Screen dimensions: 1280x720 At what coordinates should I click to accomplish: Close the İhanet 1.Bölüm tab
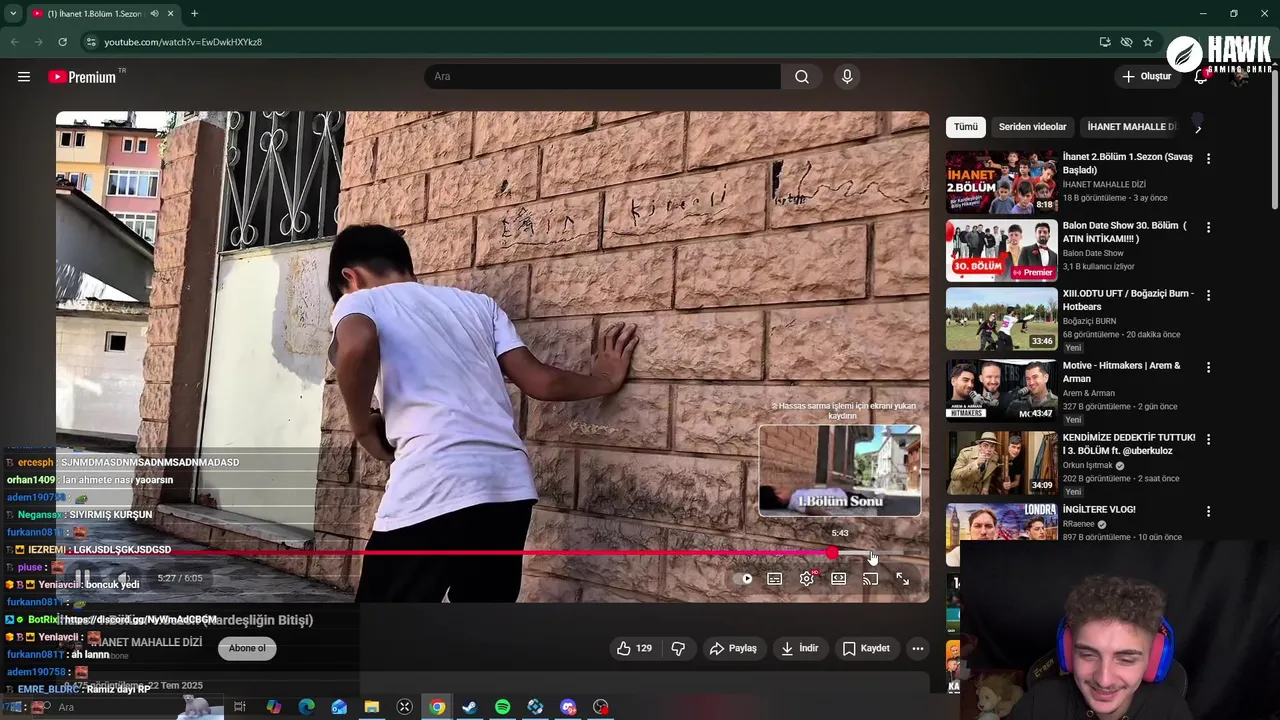coord(171,14)
